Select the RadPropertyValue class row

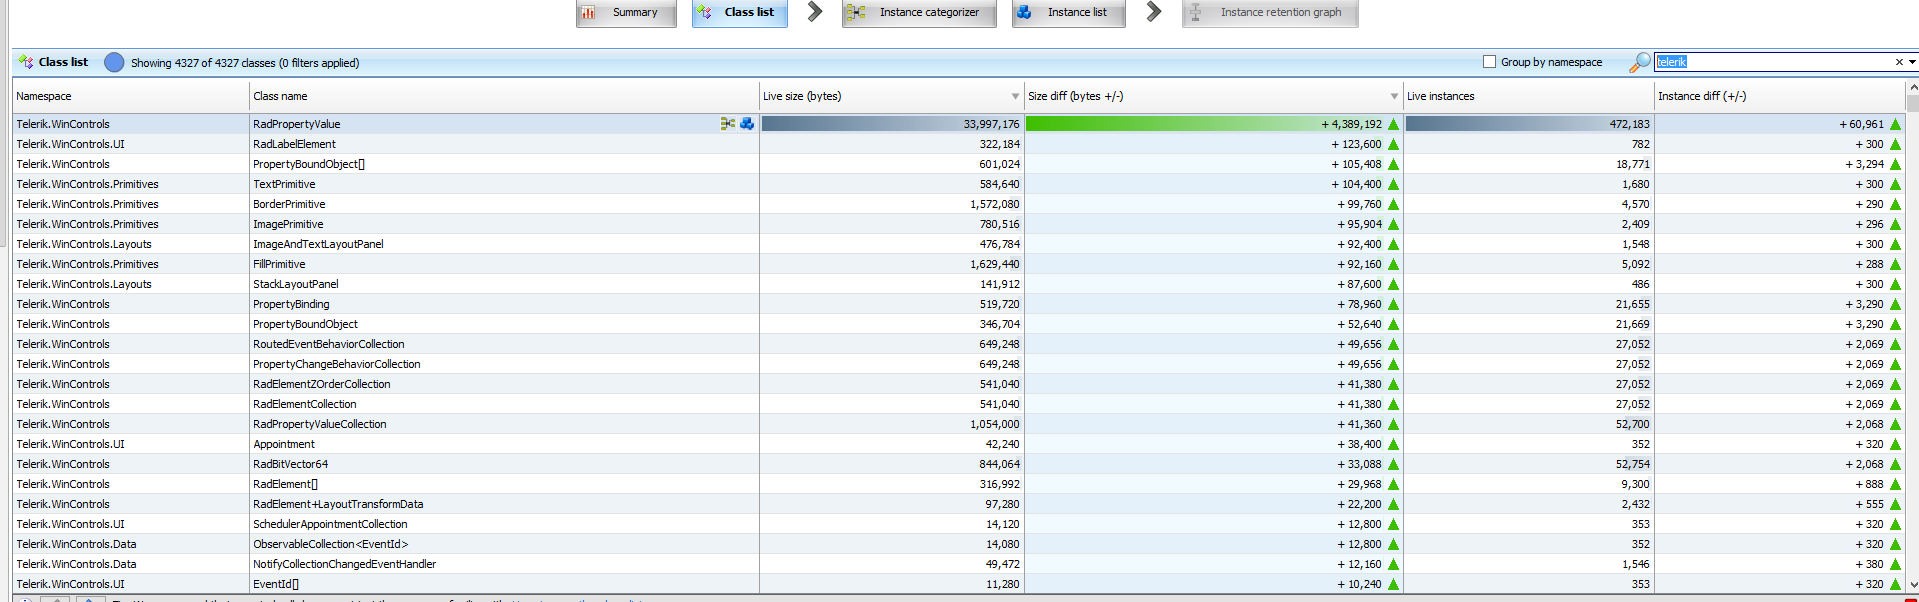(x=958, y=124)
